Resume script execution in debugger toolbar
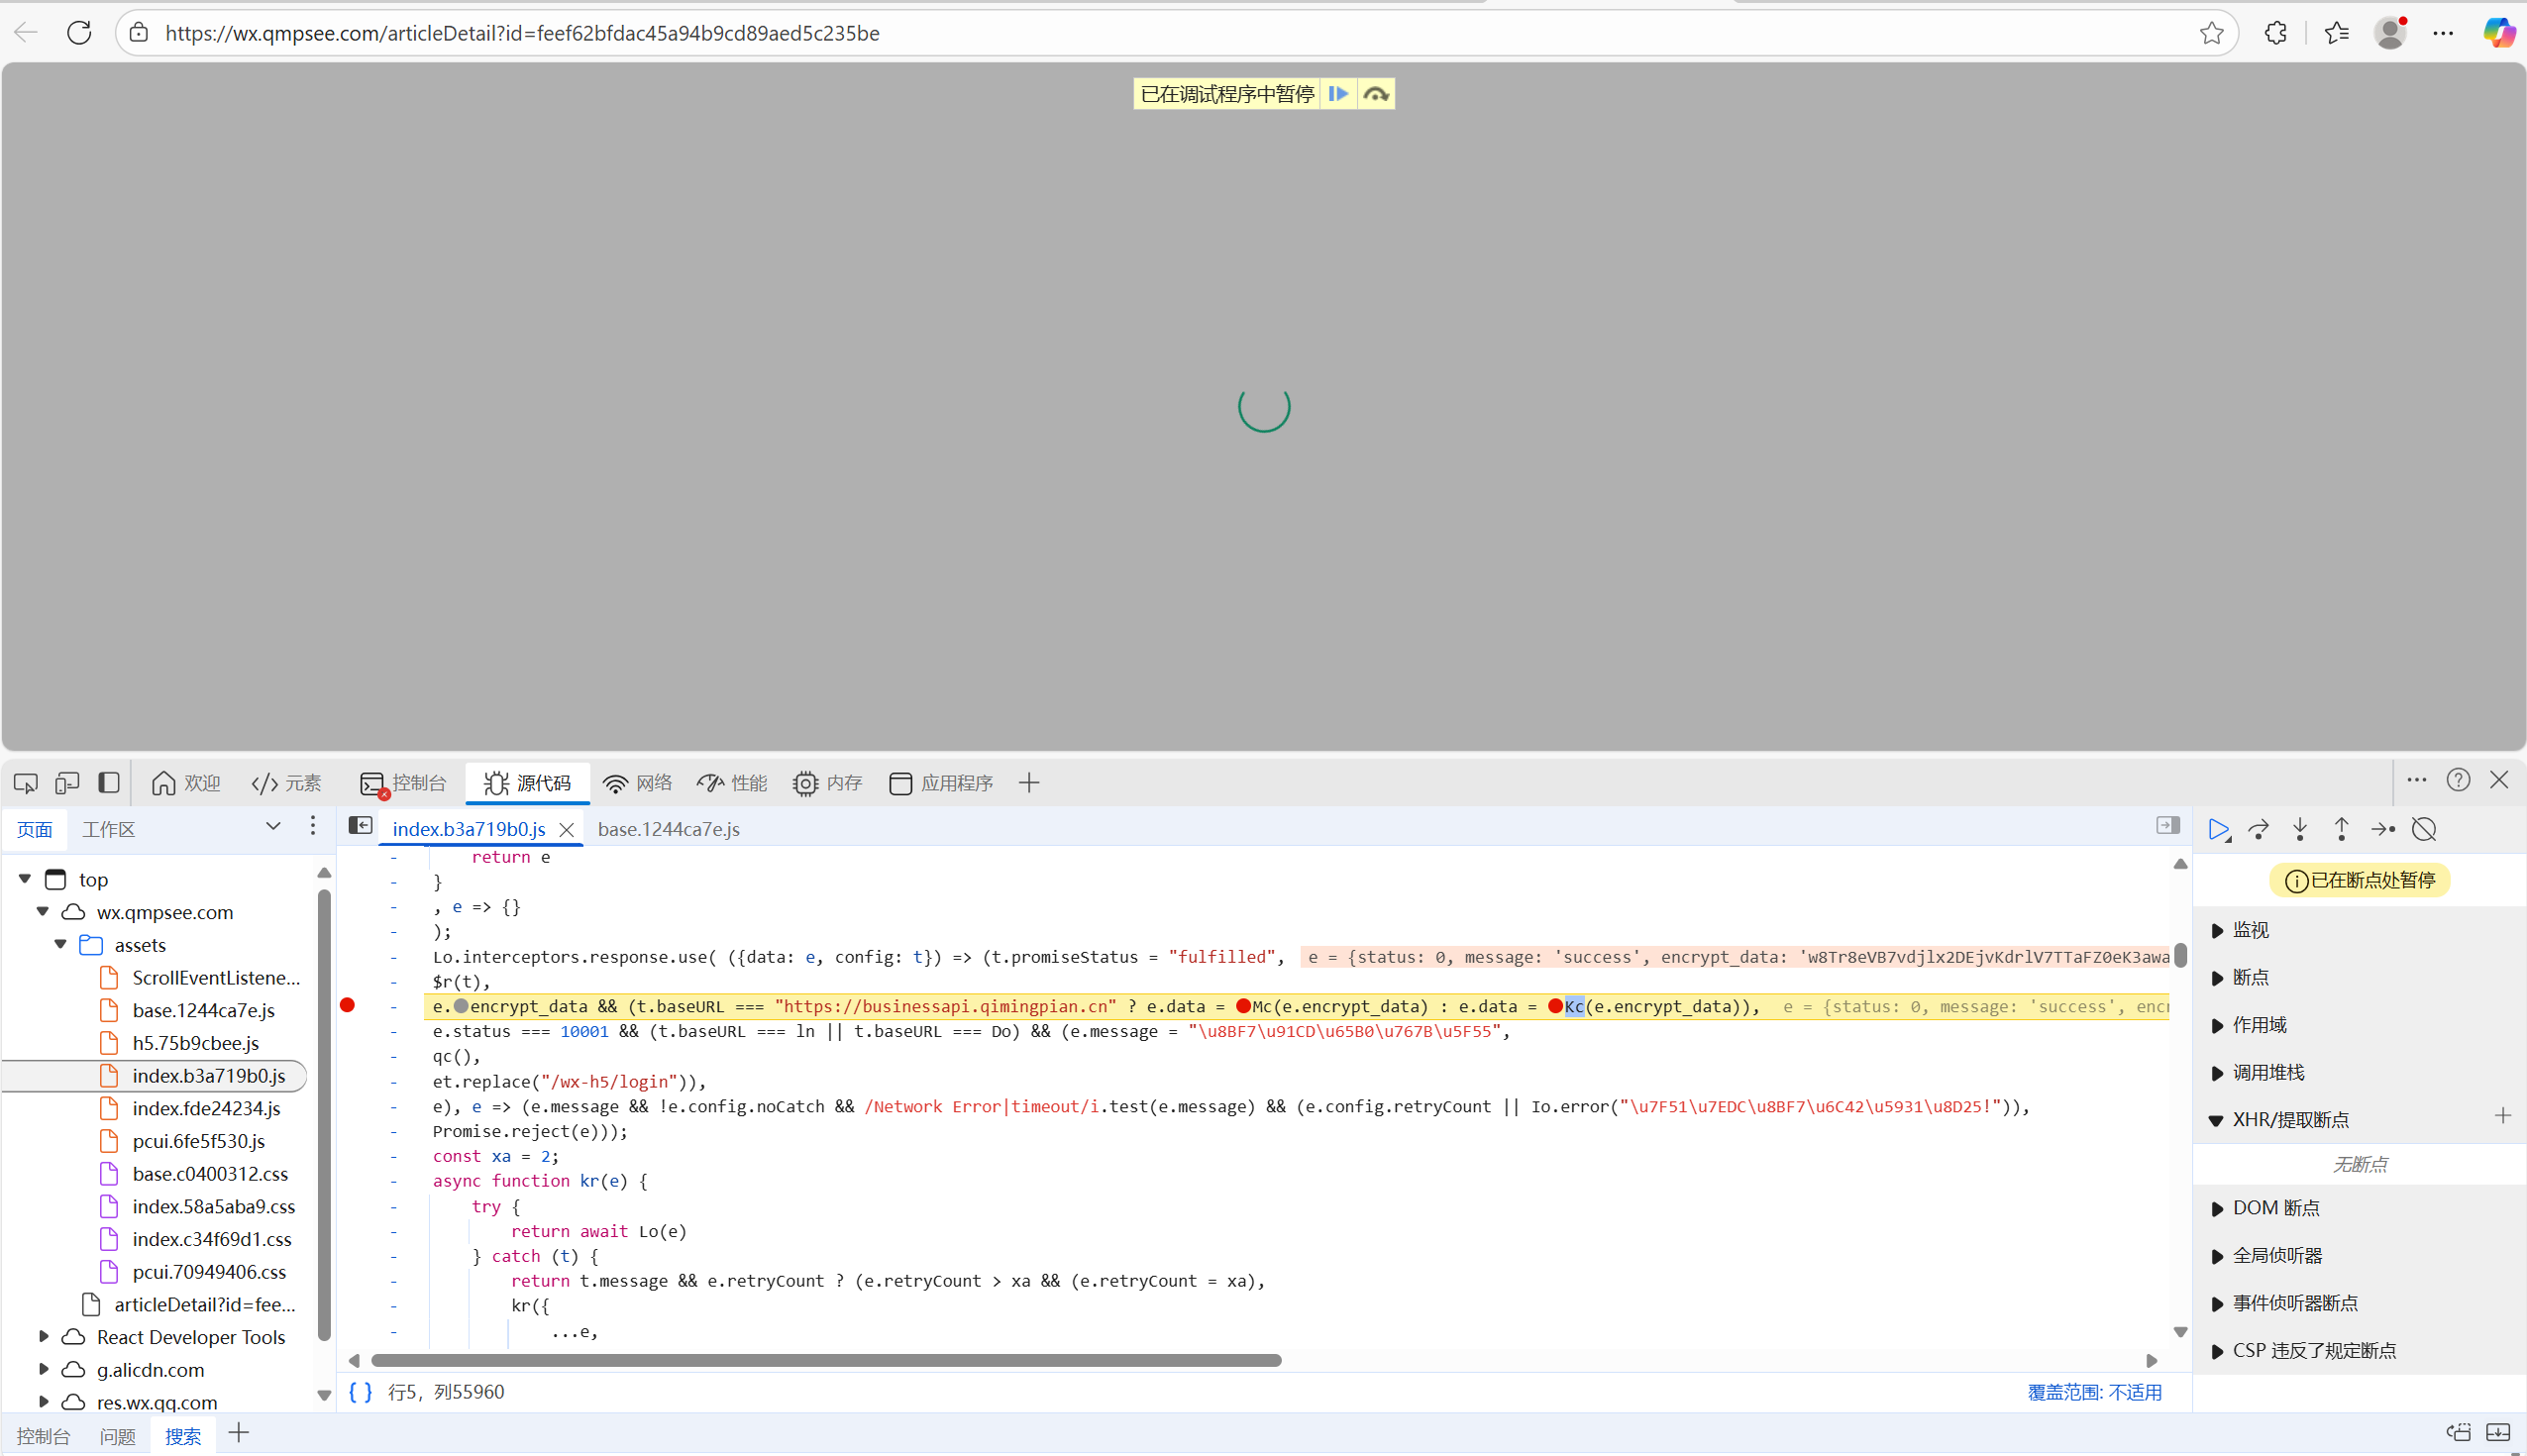The image size is (2527, 1456). pyautogui.click(x=2218, y=829)
